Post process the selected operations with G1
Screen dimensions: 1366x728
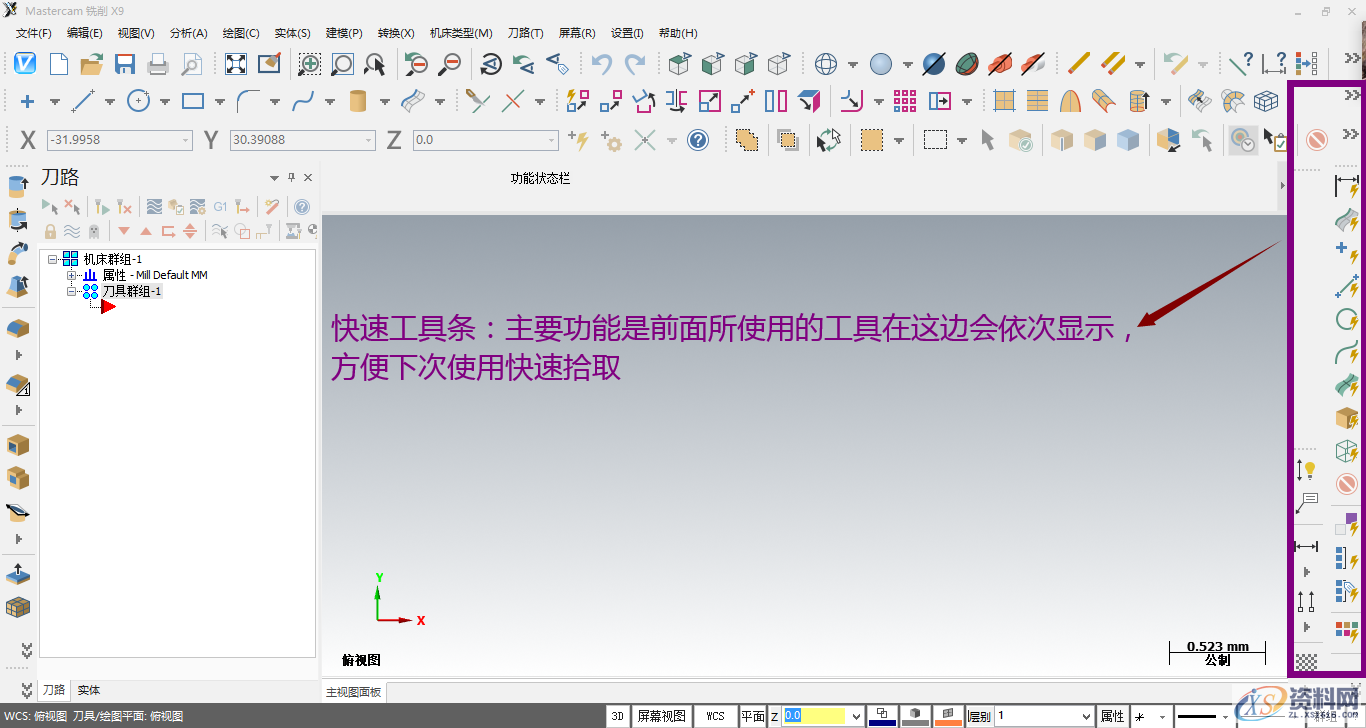[x=220, y=206]
